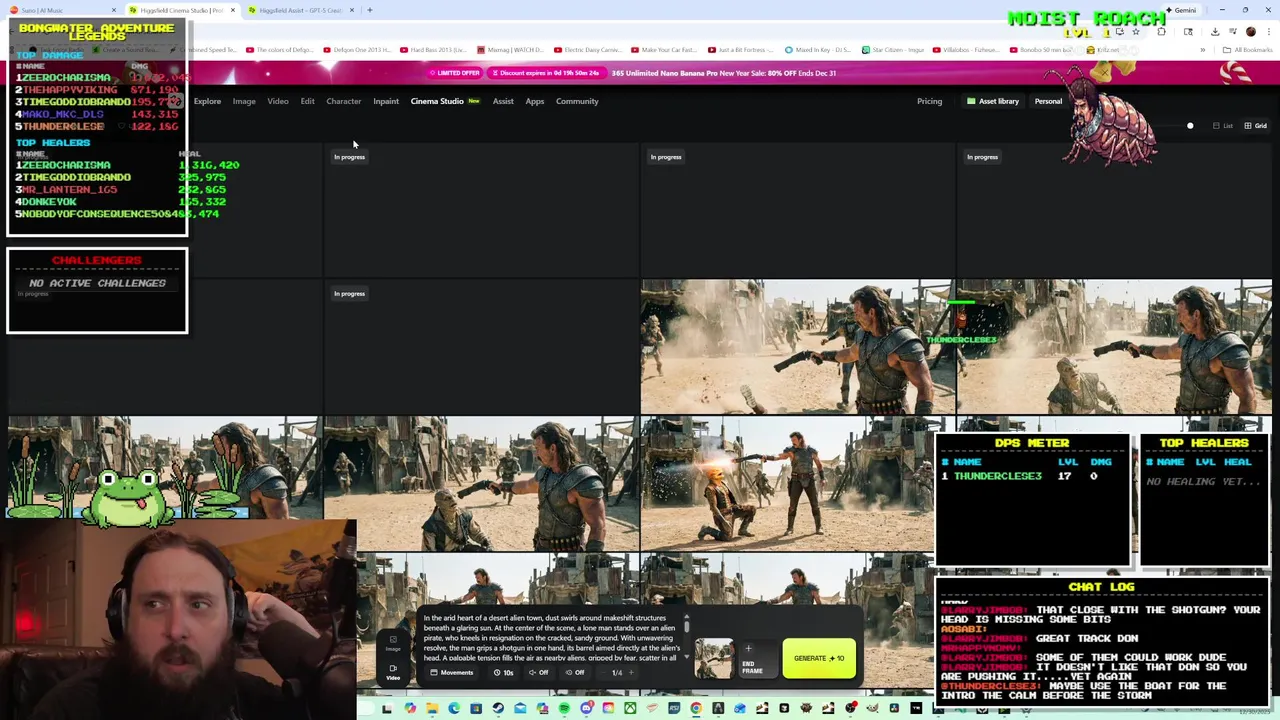Open the Apps menu item
Image resolution: width=1280 pixels, height=720 pixels.
pos(535,101)
